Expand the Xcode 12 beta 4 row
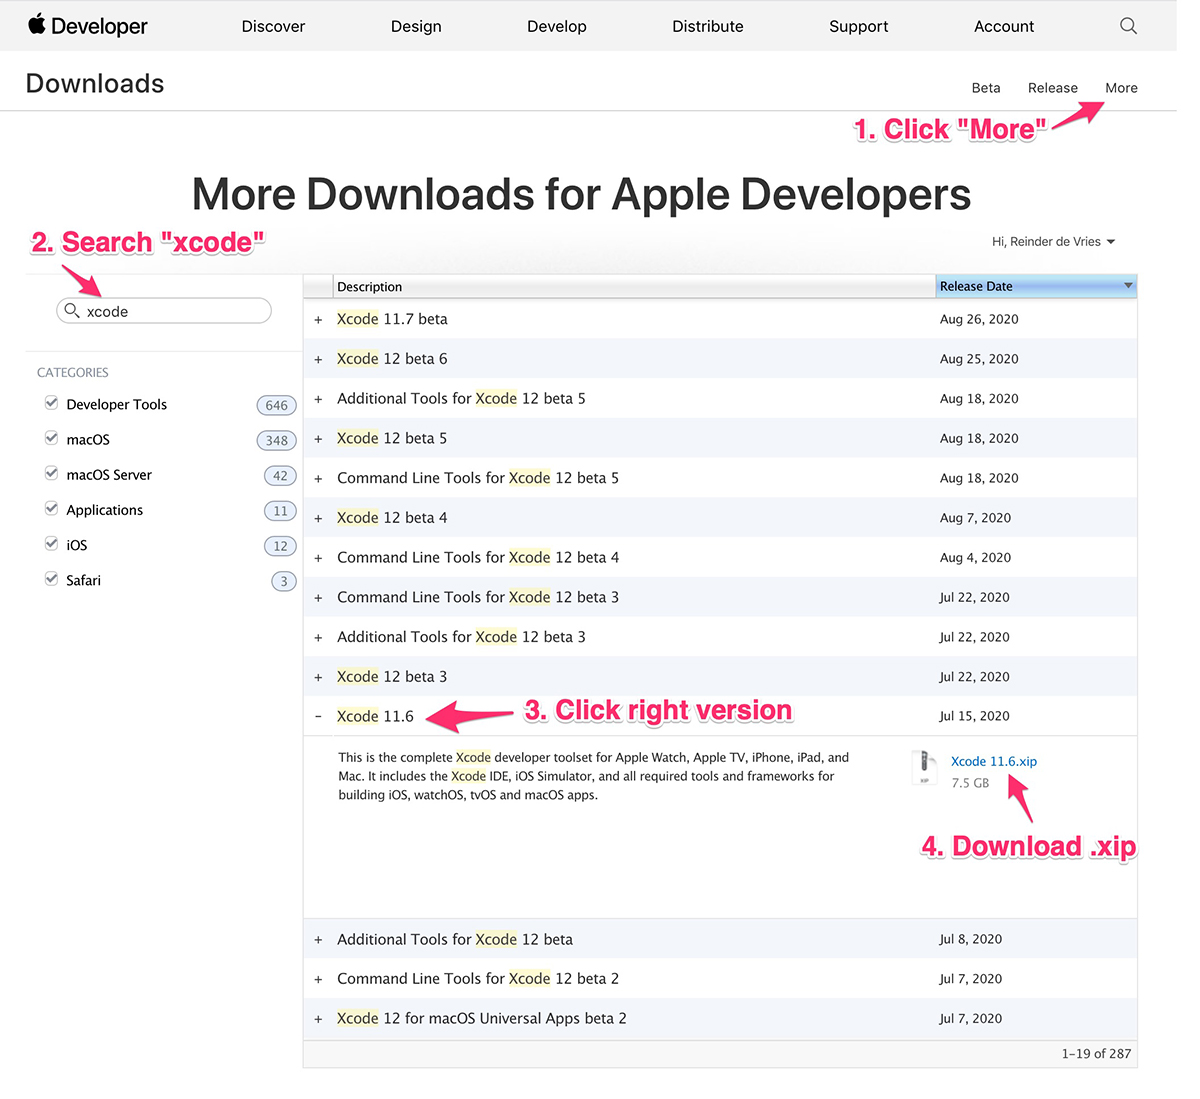1200x1099 pixels. [x=318, y=518]
